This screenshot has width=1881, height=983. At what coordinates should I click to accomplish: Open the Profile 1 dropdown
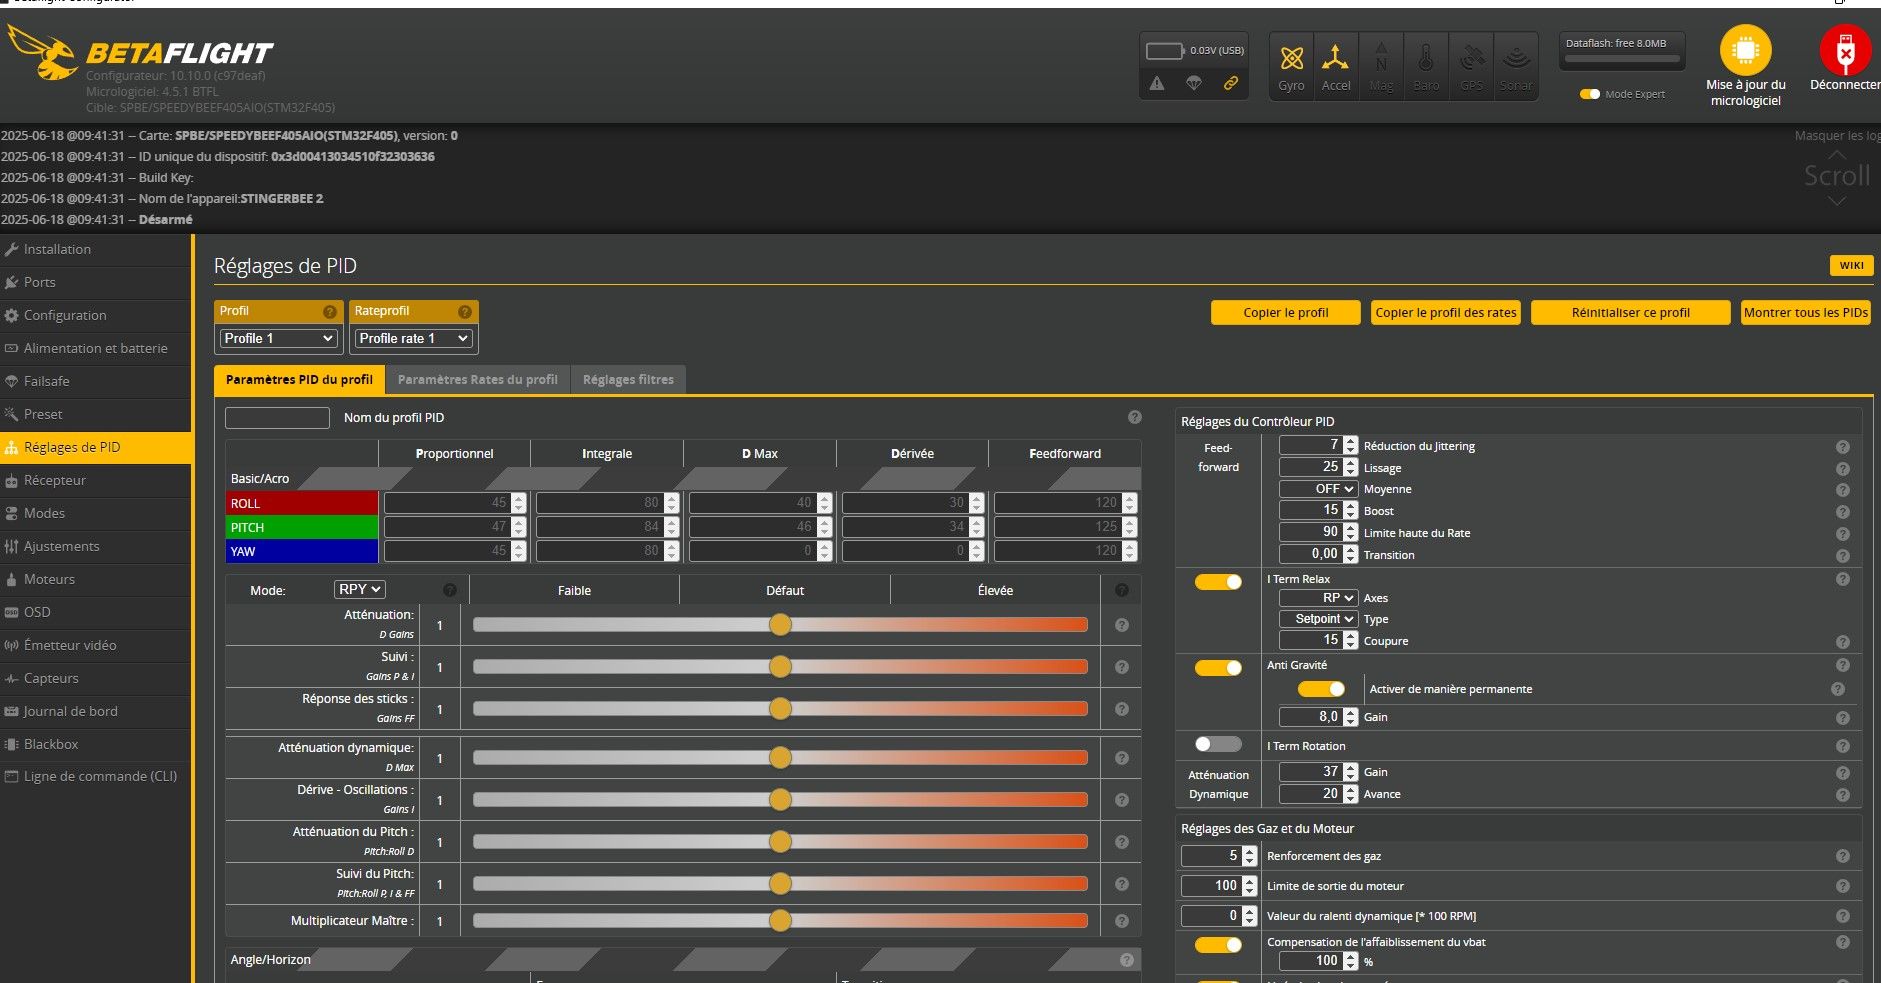[278, 339]
